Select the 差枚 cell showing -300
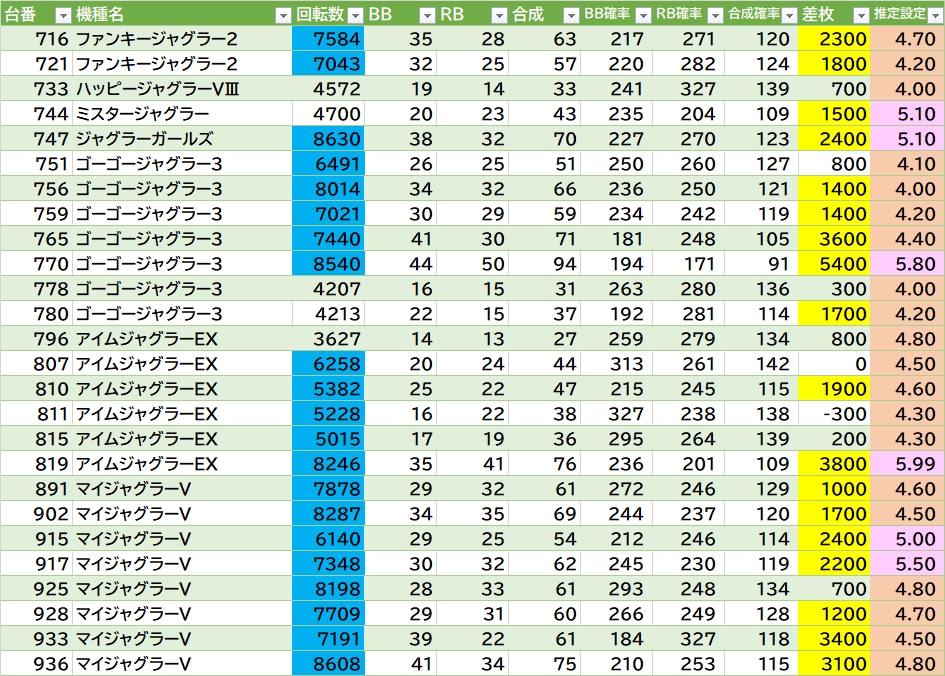 [834, 413]
